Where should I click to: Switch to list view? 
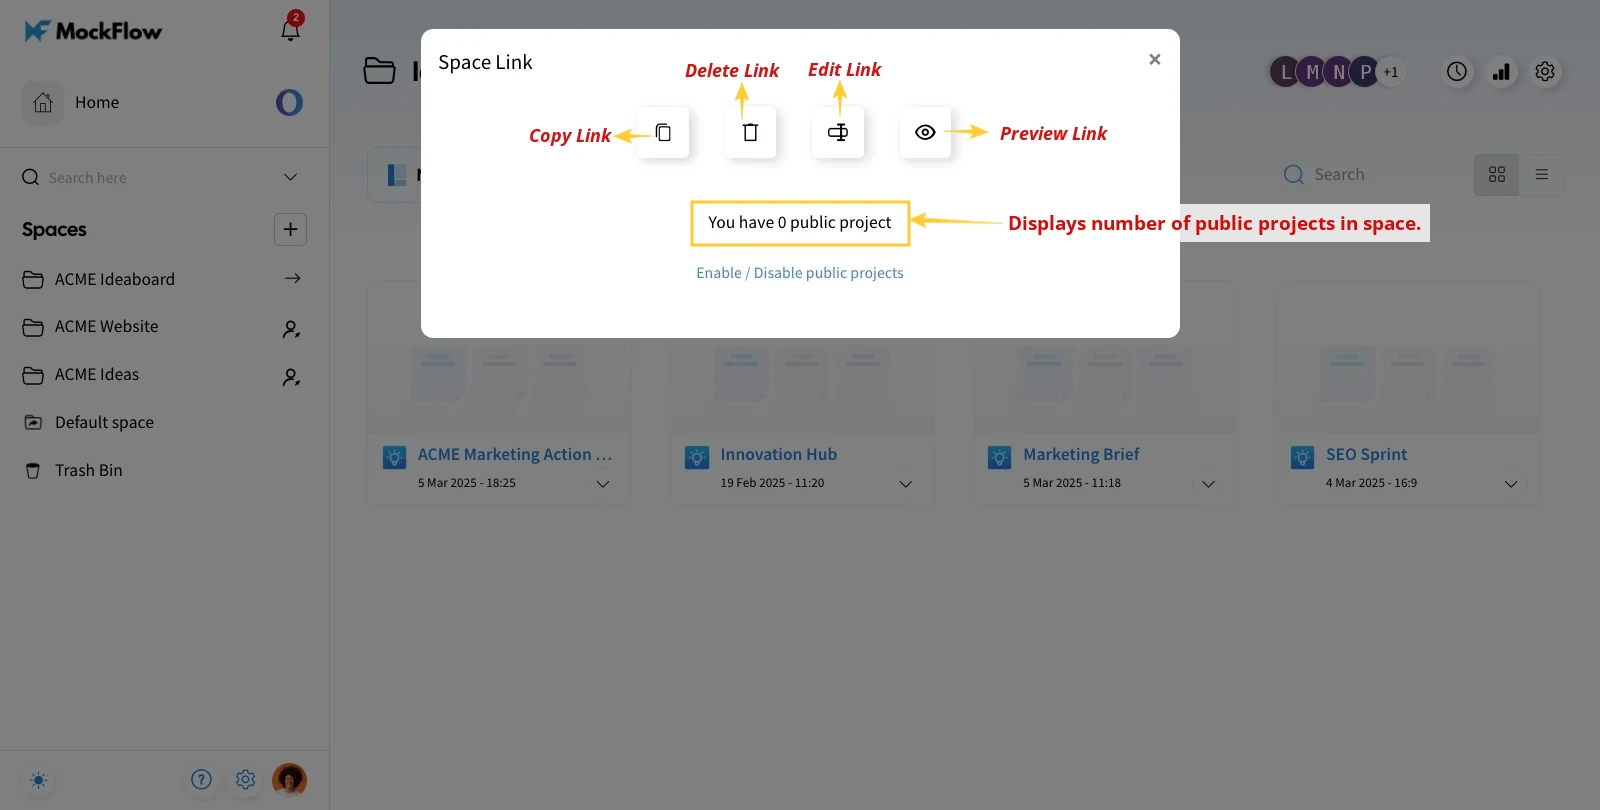1542,174
